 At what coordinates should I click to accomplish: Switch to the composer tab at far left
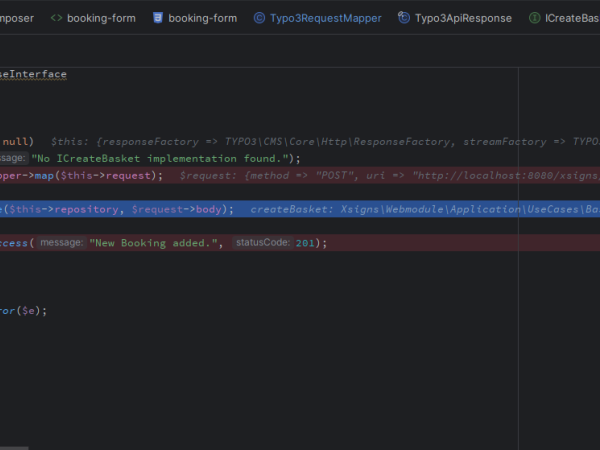16,18
